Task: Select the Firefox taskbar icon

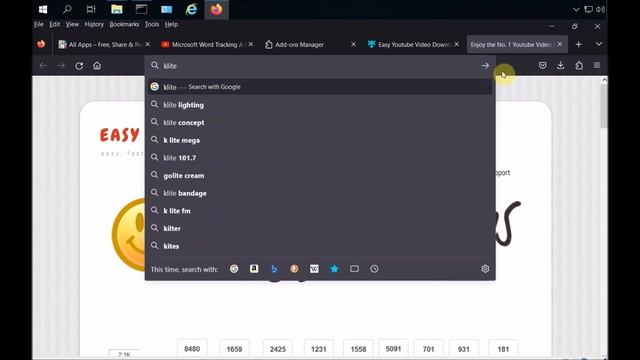Action: pos(216,9)
